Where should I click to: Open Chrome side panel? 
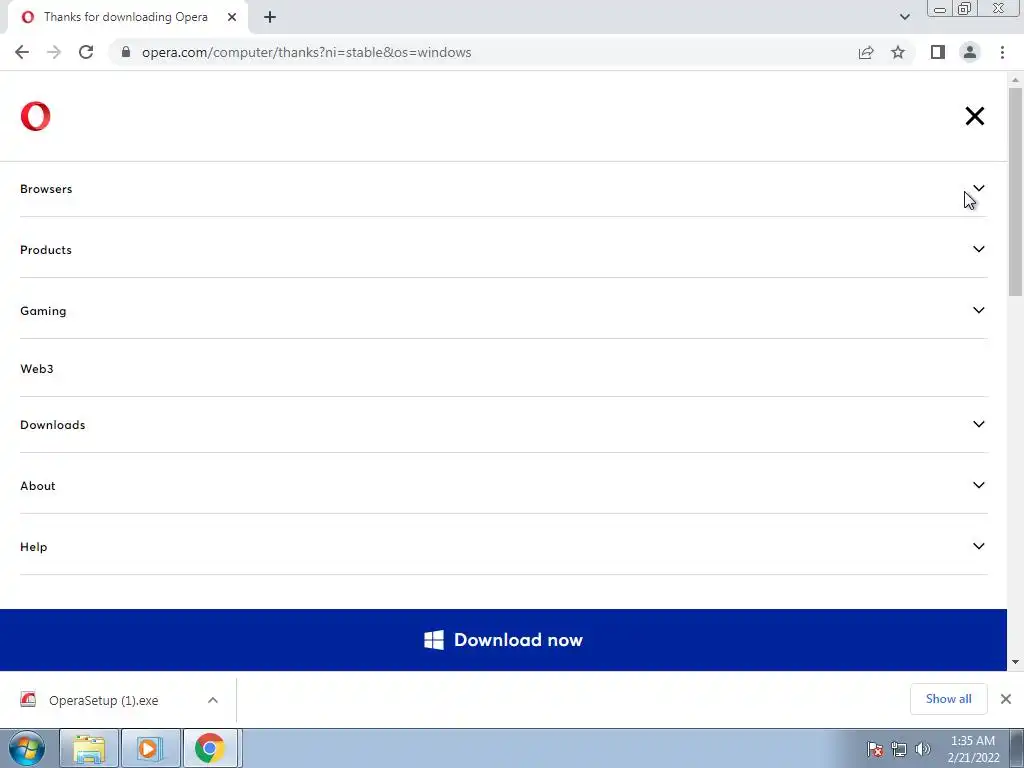[938, 52]
